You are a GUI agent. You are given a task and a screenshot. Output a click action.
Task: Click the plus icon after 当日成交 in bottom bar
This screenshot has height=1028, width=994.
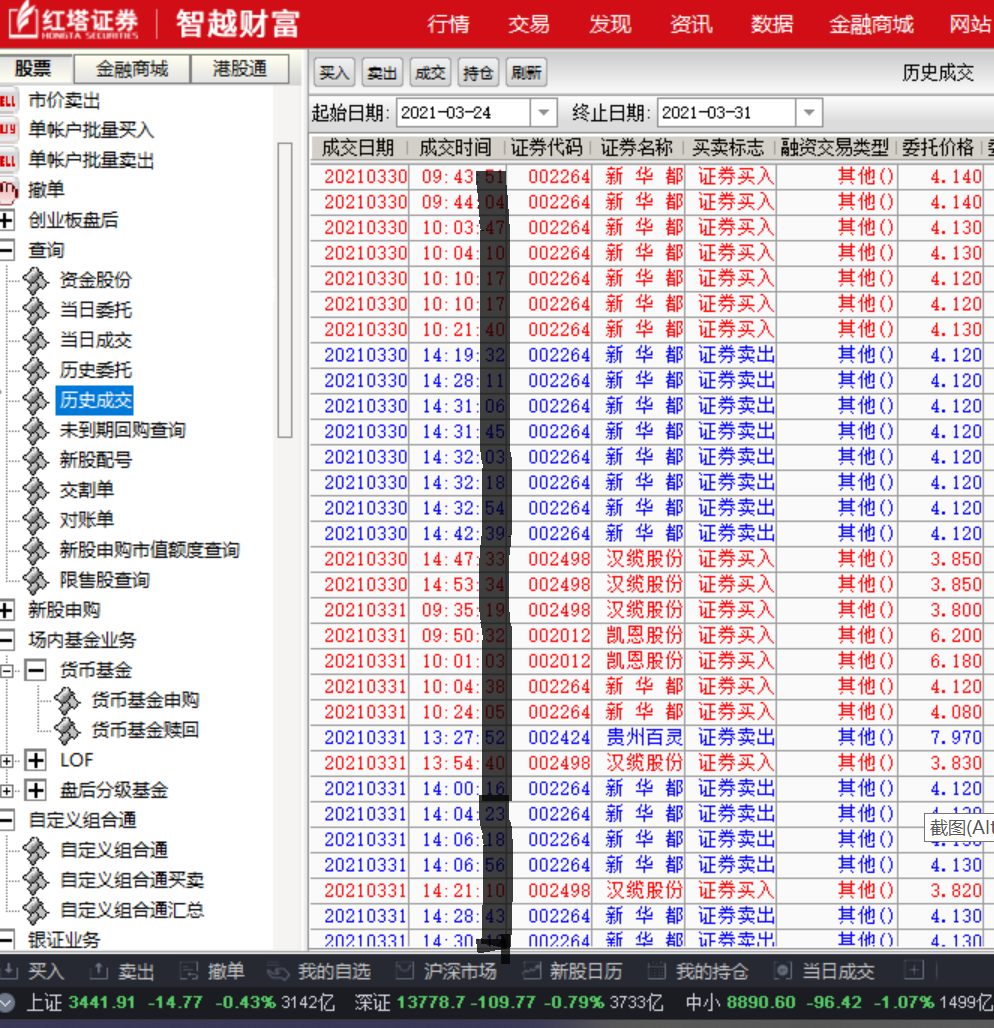[x=913, y=970]
